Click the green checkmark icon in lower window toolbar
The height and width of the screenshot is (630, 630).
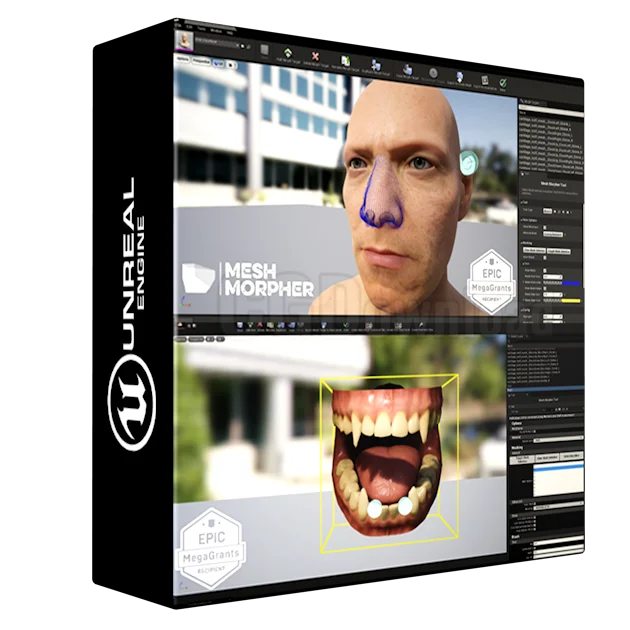click(x=346, y=325)
